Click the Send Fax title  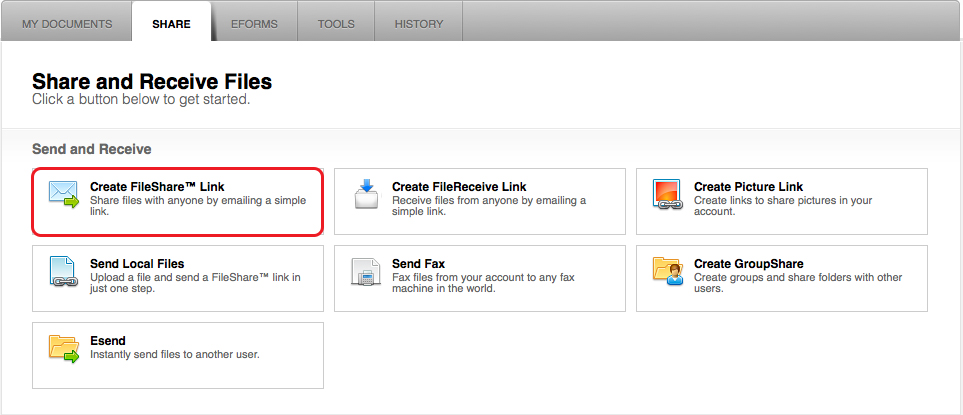click(418, 264)
